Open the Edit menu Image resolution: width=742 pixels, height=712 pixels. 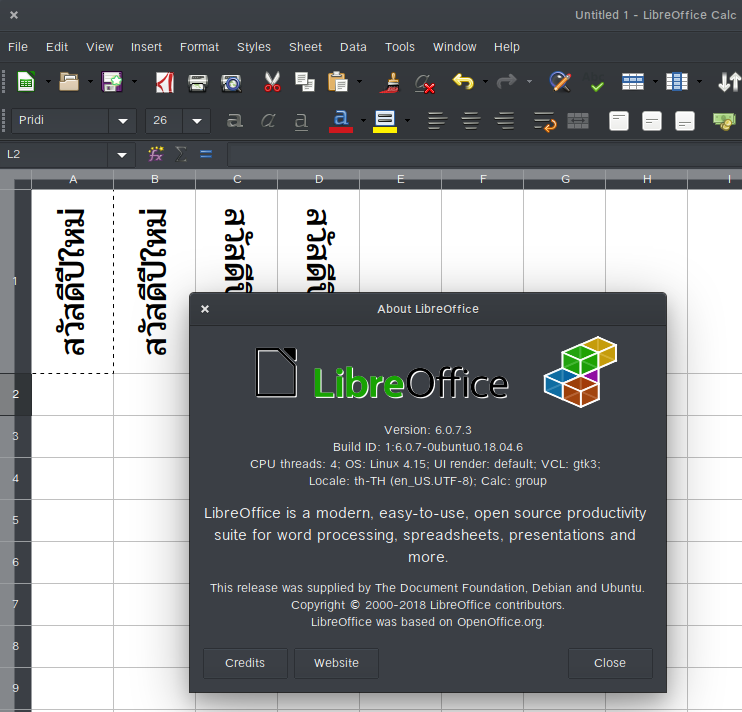[x=57, y=47]
